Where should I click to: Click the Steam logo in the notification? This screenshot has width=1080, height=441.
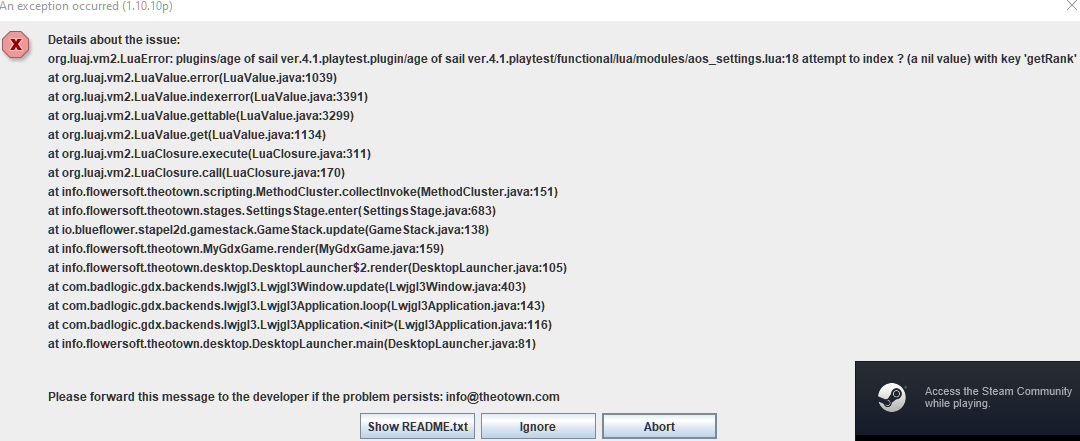[x=891, y=397]
